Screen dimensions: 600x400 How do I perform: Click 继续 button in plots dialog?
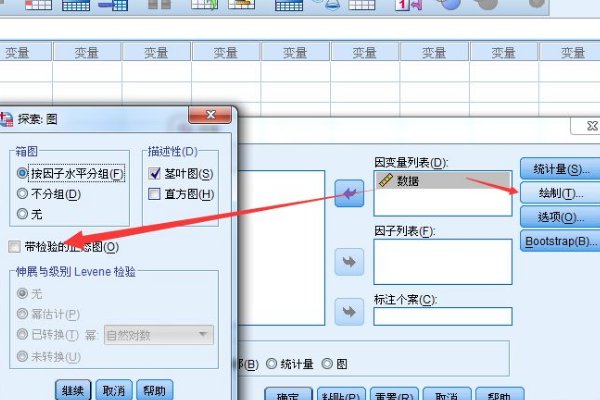pyautogui.click(x=73, y=390)
